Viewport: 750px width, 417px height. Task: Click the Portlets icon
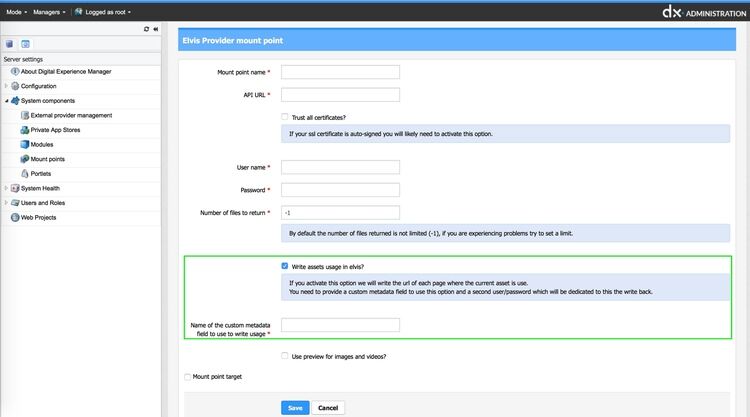[25, 174]
